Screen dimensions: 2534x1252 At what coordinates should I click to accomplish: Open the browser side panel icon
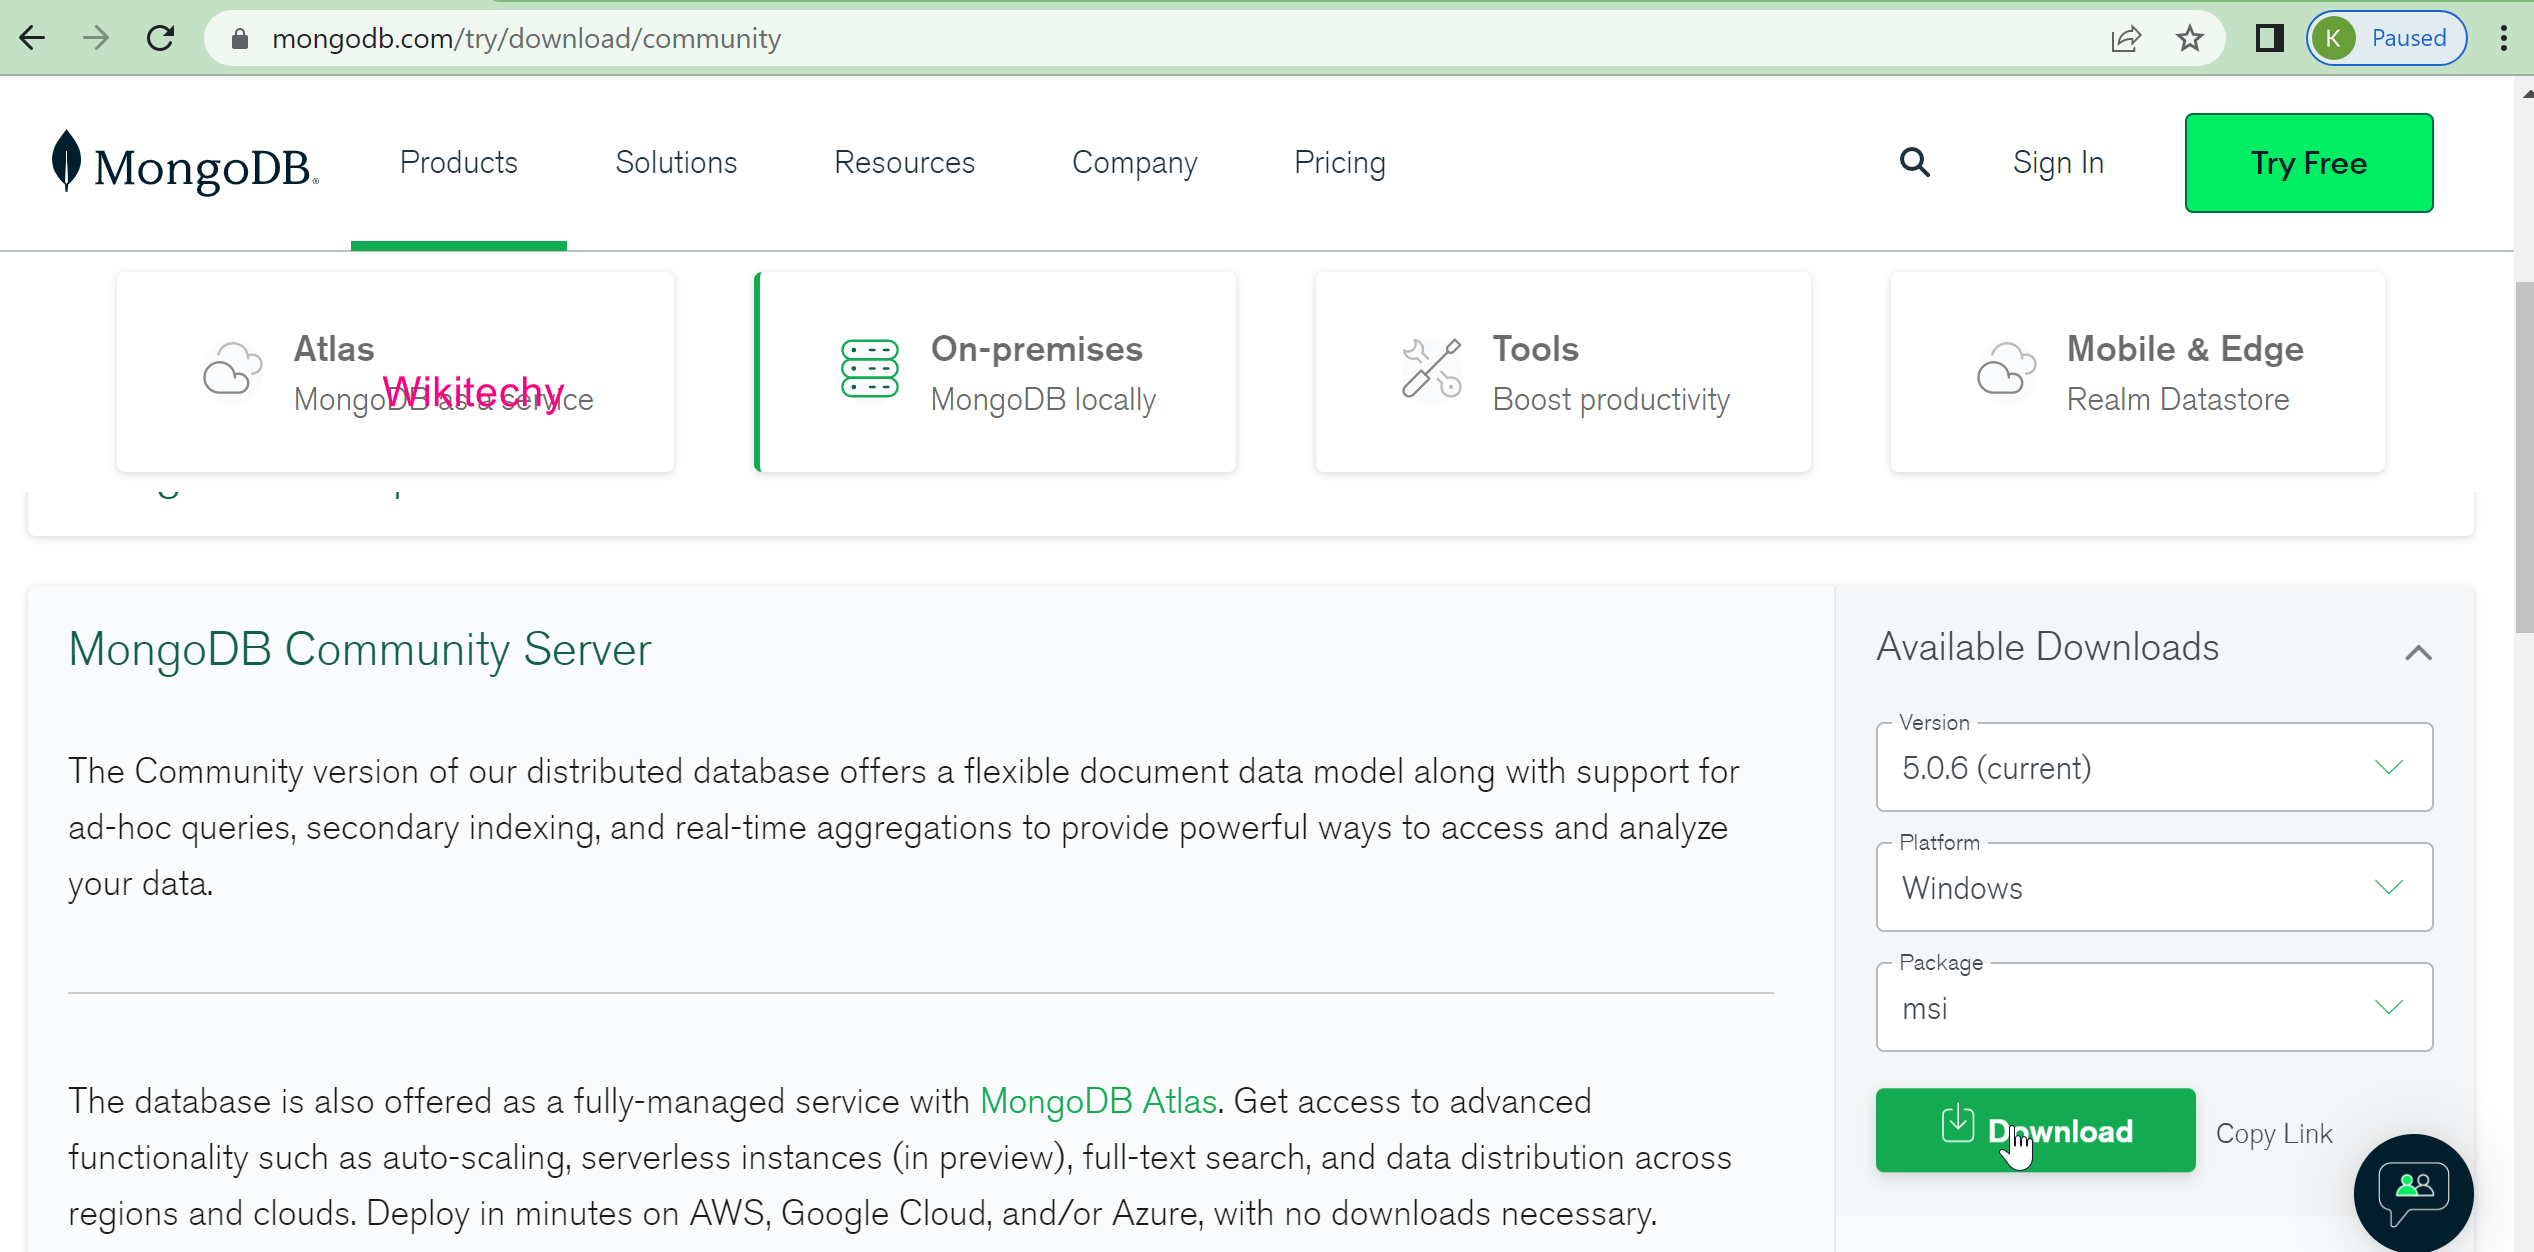coord(2269,38)
